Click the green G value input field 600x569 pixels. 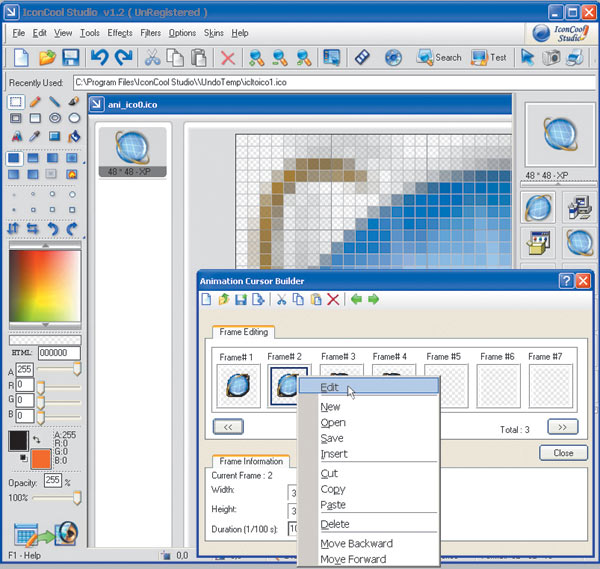pos(24,400)
